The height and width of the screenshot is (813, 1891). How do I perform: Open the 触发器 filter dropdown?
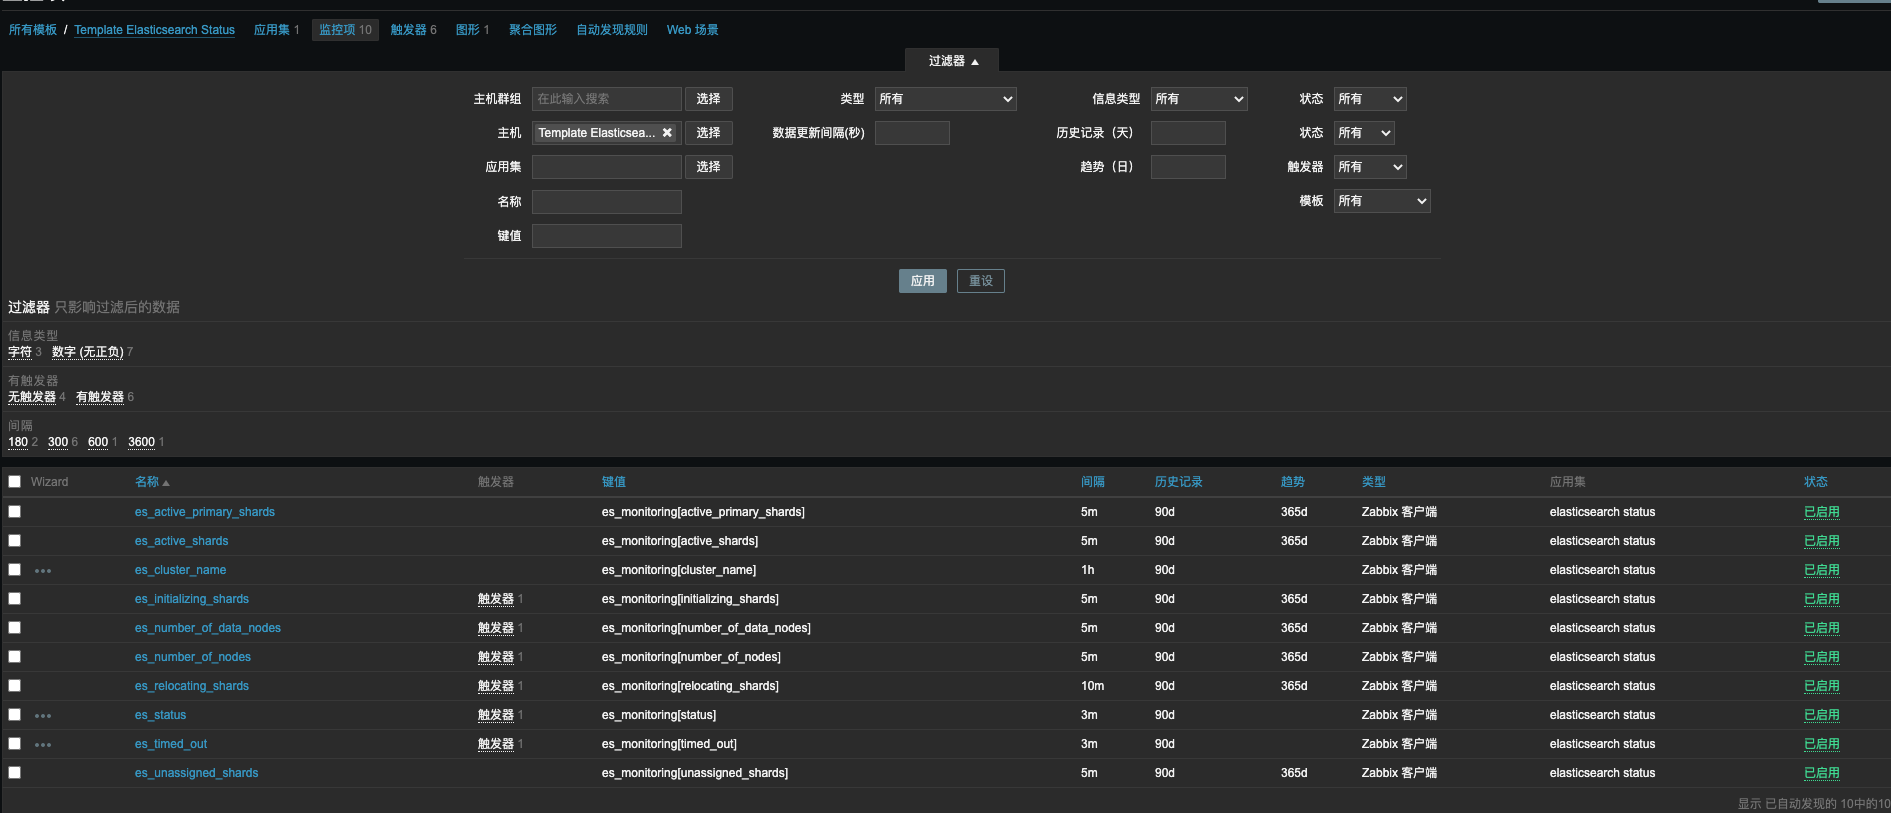[1370, 167]
